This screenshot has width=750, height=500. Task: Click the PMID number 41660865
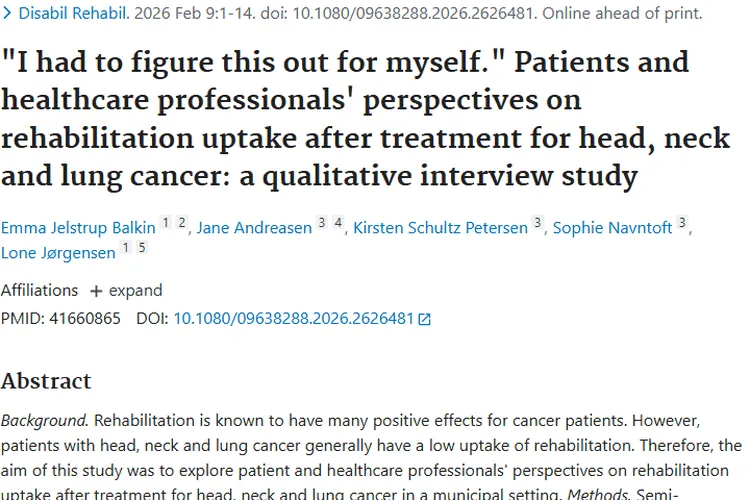(x=84, y=319)
